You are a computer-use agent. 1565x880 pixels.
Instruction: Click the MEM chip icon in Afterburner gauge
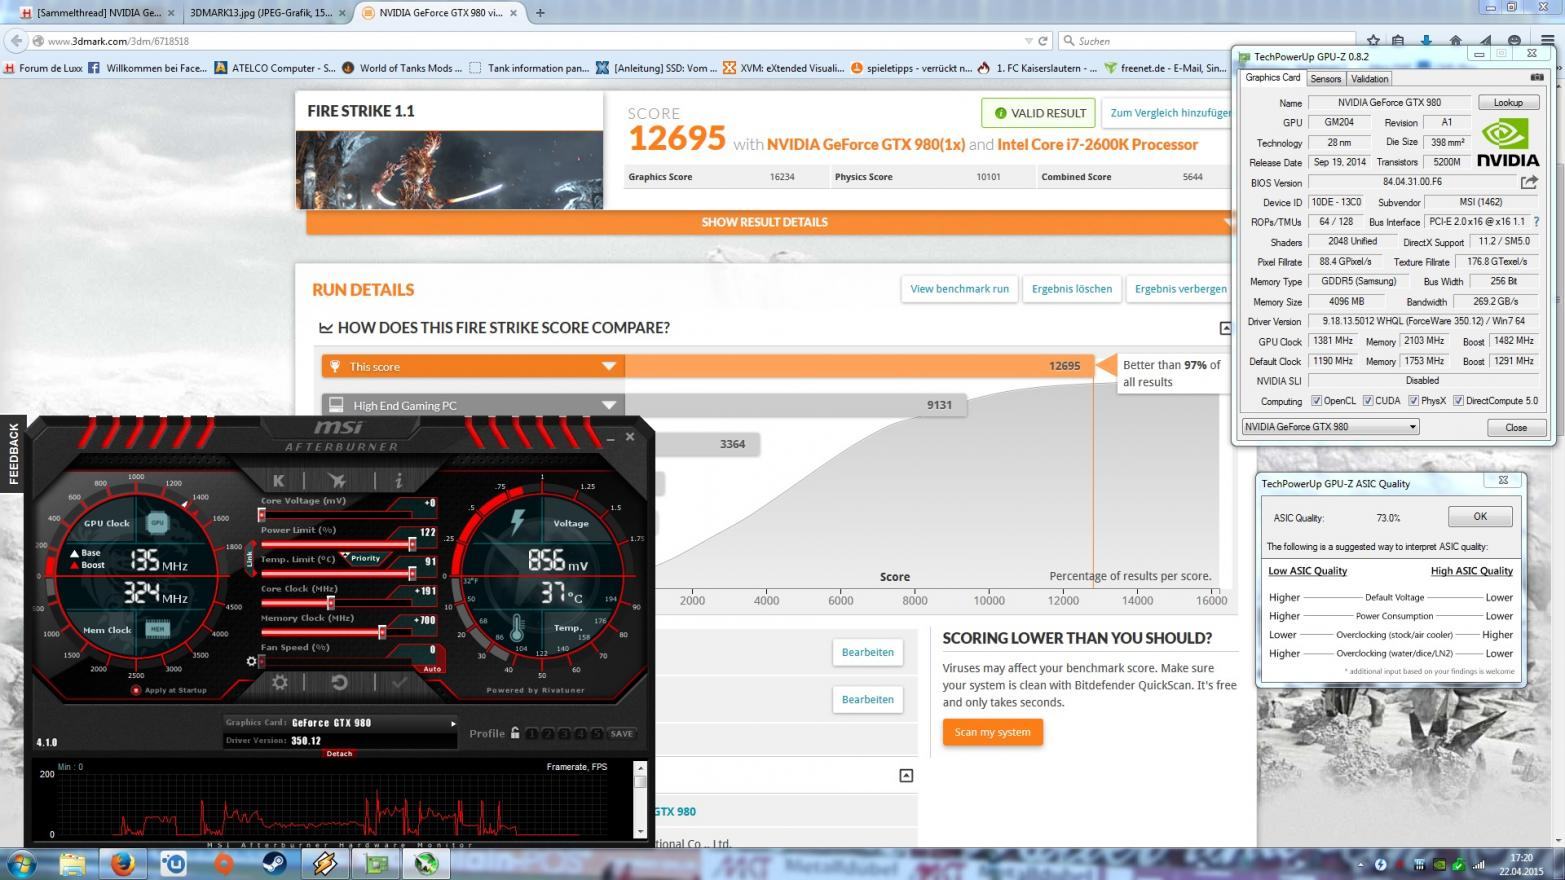[157, 629]
